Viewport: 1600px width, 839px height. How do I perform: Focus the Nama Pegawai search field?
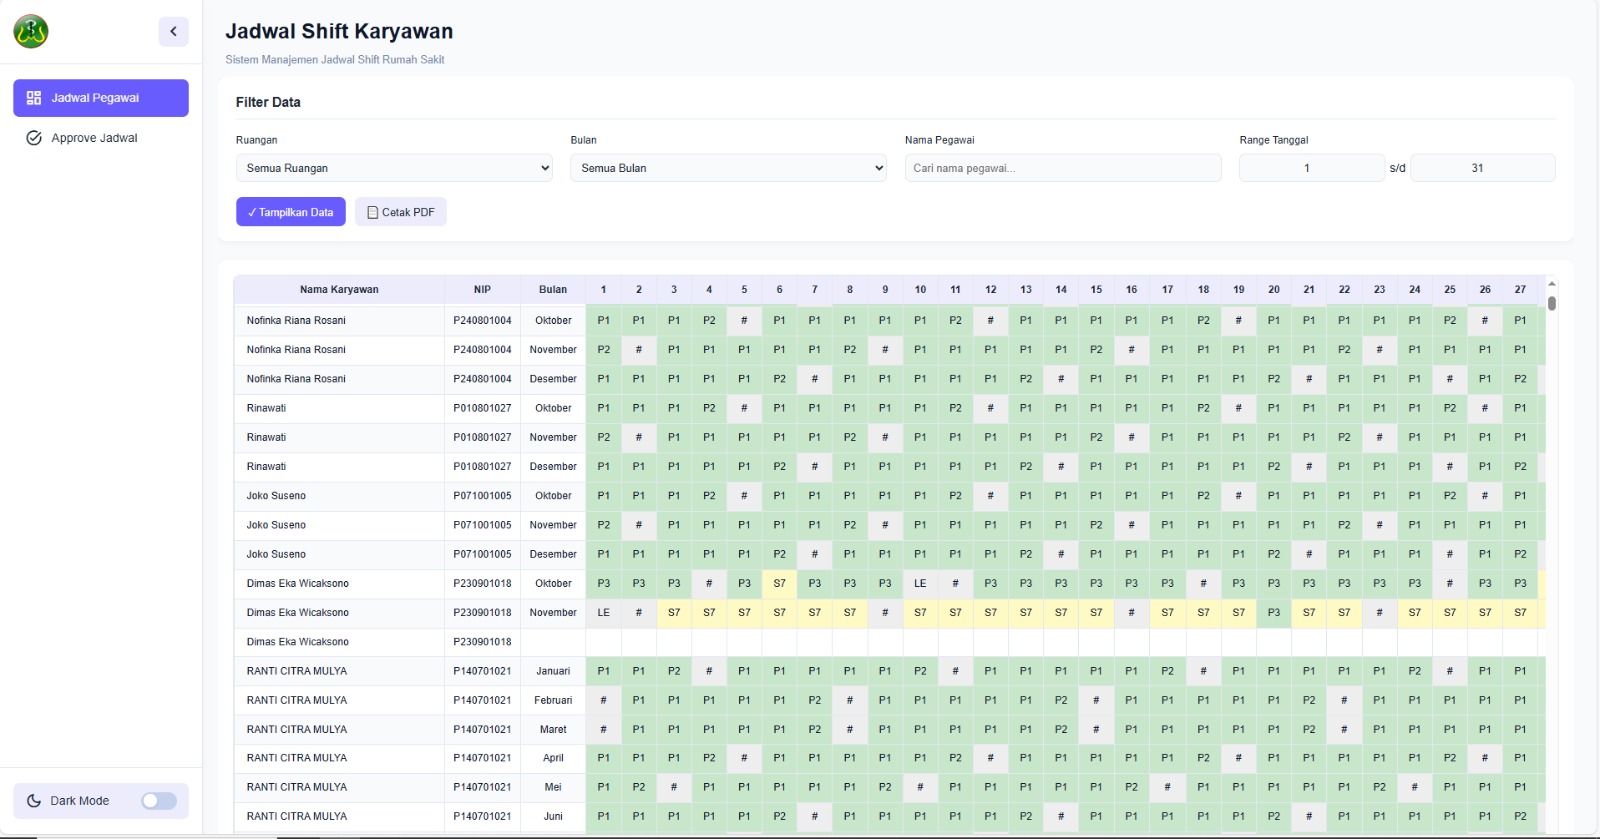coord(1063,168)
